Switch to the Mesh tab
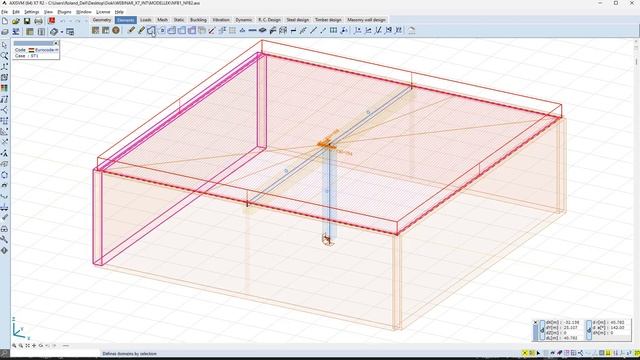 (x=162, y=20)
